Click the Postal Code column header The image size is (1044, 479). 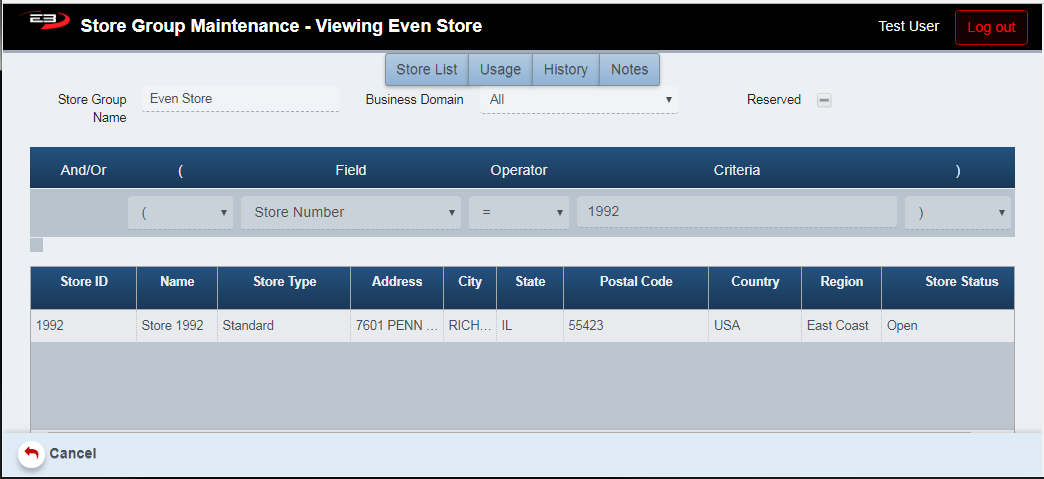(635, 282)
